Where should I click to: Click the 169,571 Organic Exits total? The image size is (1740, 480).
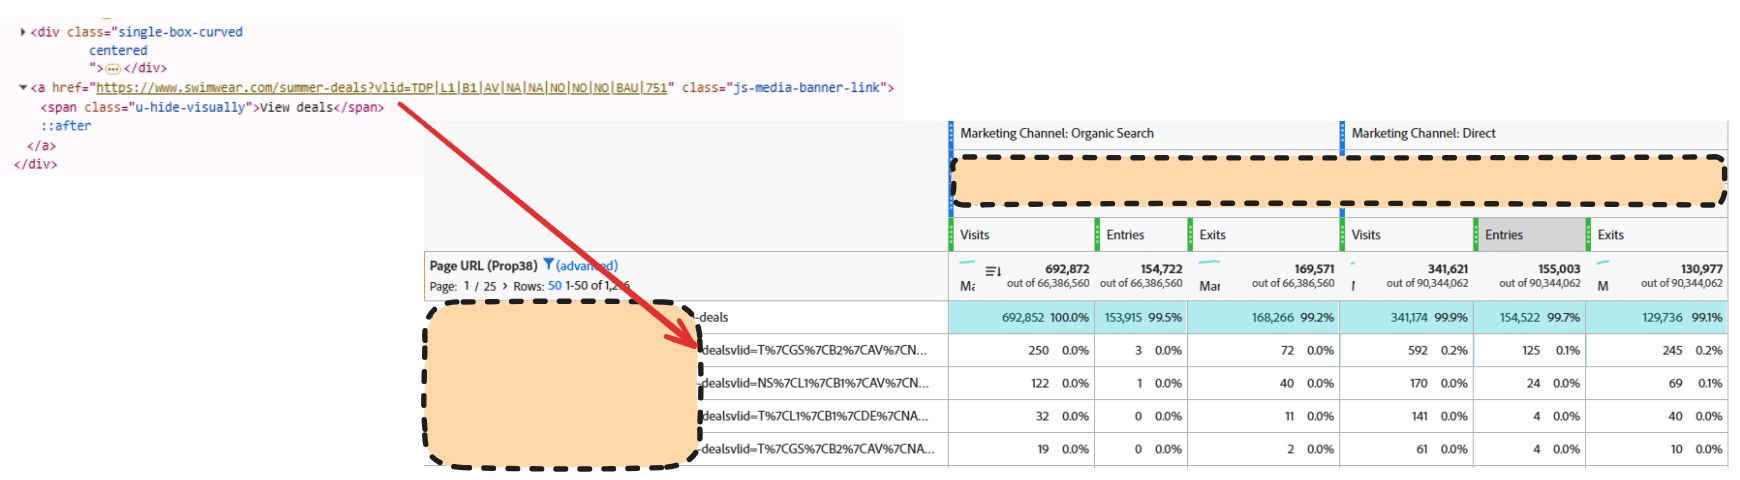1314,269
